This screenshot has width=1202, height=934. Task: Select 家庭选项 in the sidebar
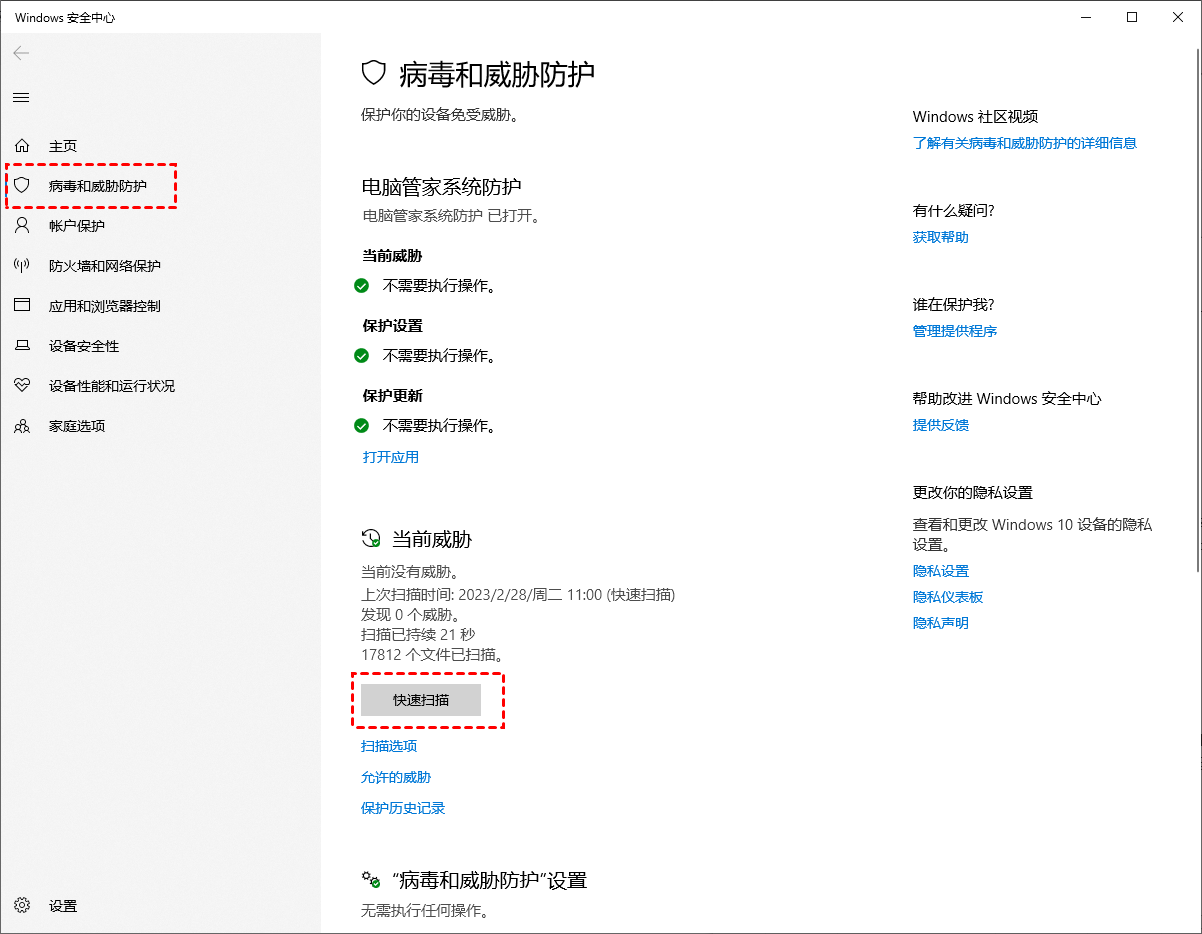click(x=77, y=426)
